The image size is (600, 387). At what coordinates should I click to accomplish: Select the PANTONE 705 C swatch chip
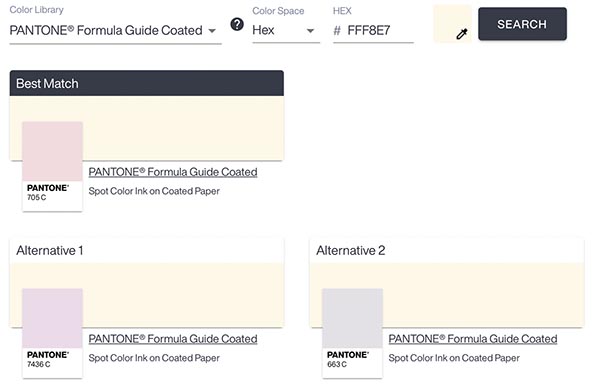[52, 166]
